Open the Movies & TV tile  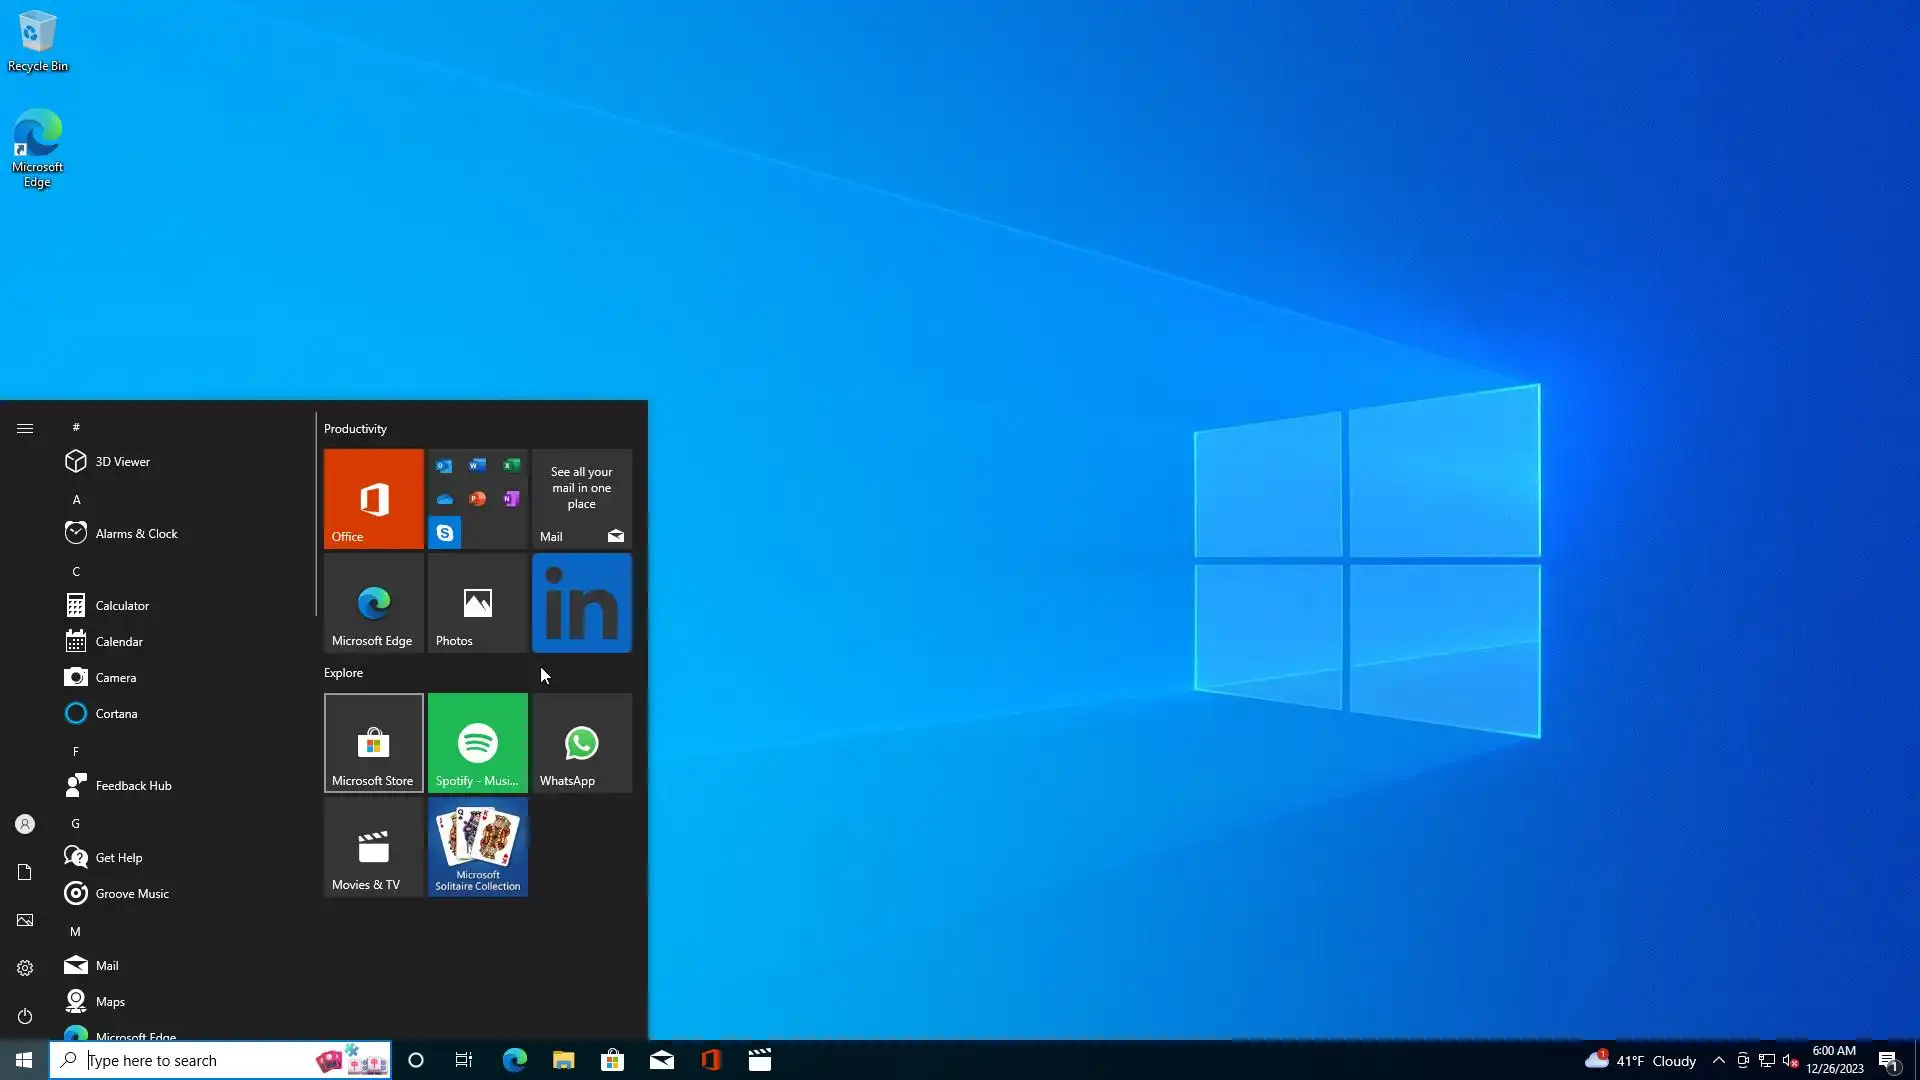click(373, 846)
